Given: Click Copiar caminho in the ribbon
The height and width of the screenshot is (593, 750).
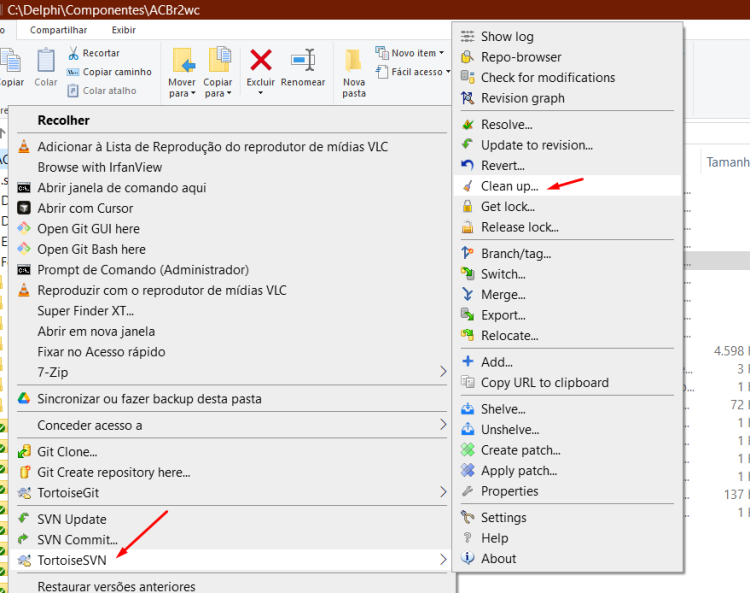Looking at the screenshot, I should pyautogui.click(x=110, y=72).
